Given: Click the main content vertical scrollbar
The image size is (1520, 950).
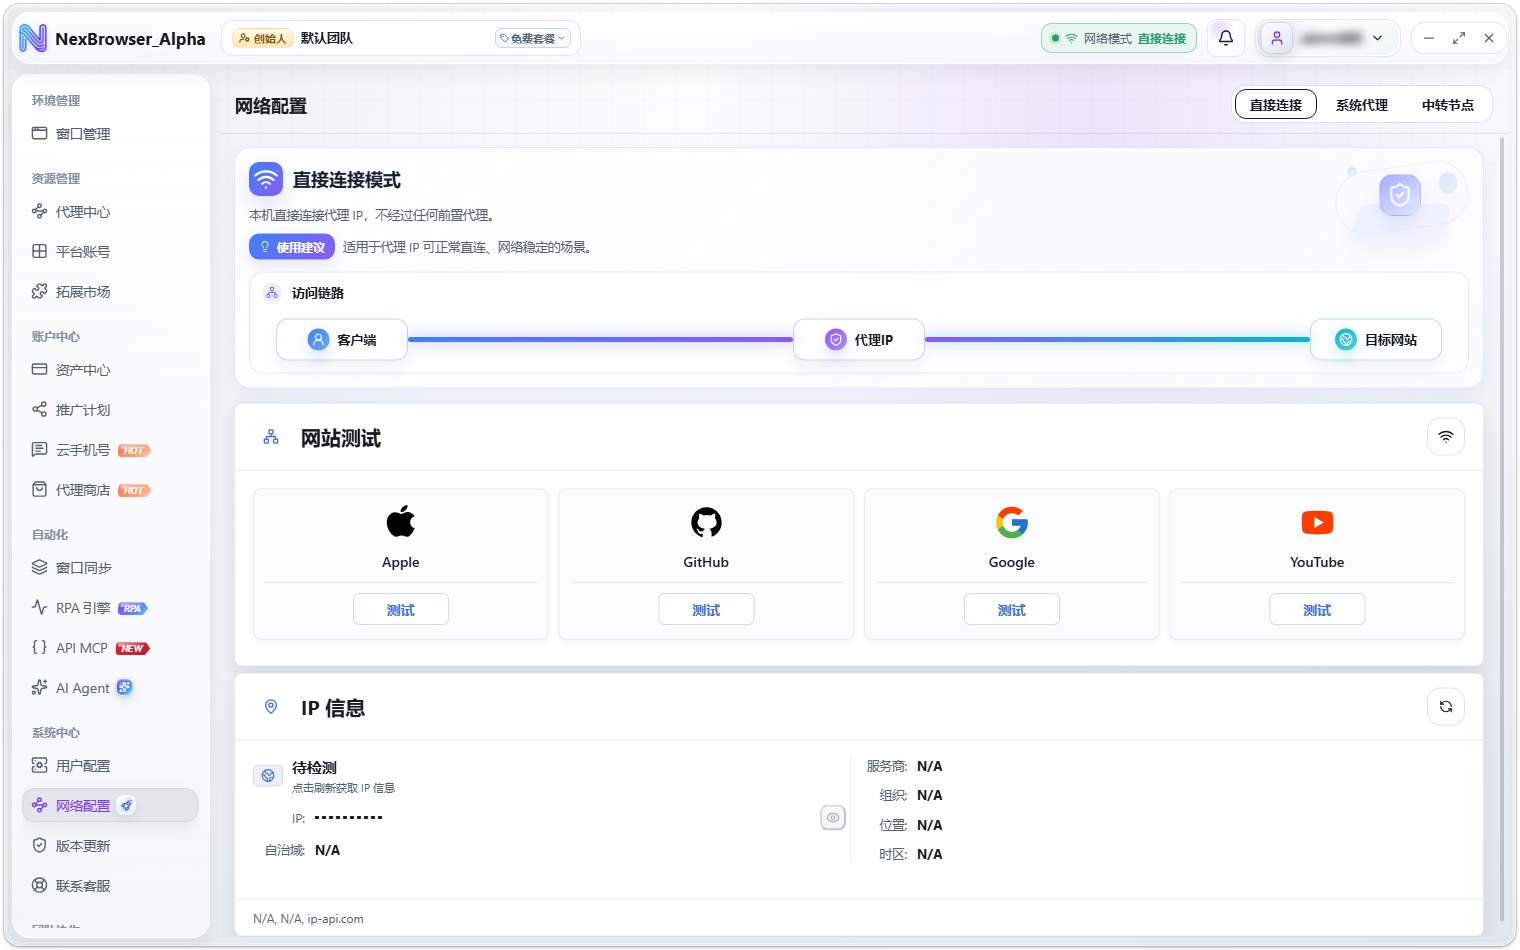Looking at the screenshot, I should (x=1501, y=530).
